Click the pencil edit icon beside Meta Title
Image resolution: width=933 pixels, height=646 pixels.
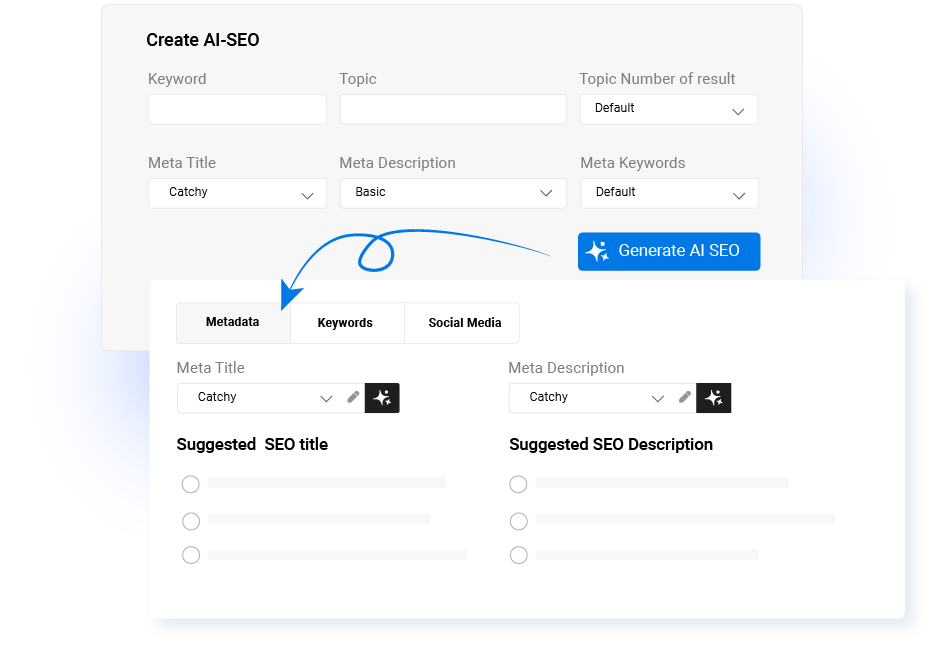353,397
